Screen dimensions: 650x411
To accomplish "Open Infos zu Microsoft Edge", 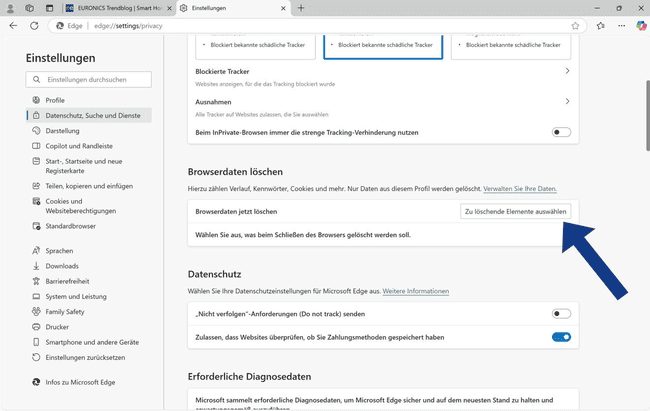I will tap(89, 382).
